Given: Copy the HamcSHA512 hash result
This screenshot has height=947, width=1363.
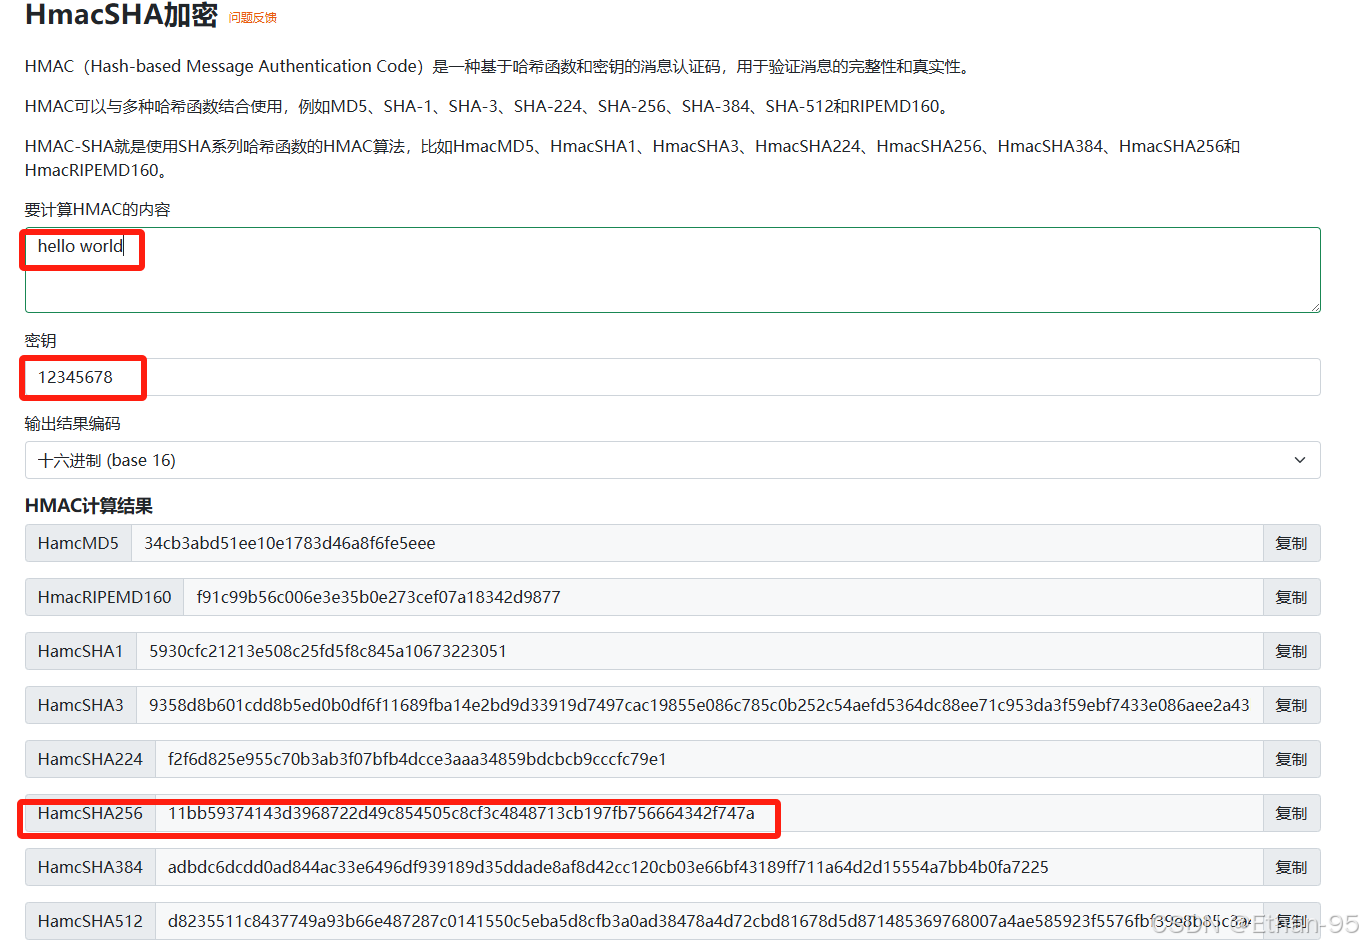Looking at the screenshot, I should coord(1290,921).
